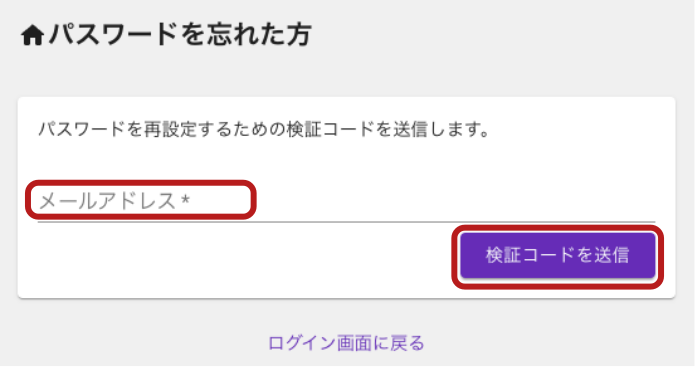Focus the email address text box
This screenshot has width=695, height=367.
(346, 201)
